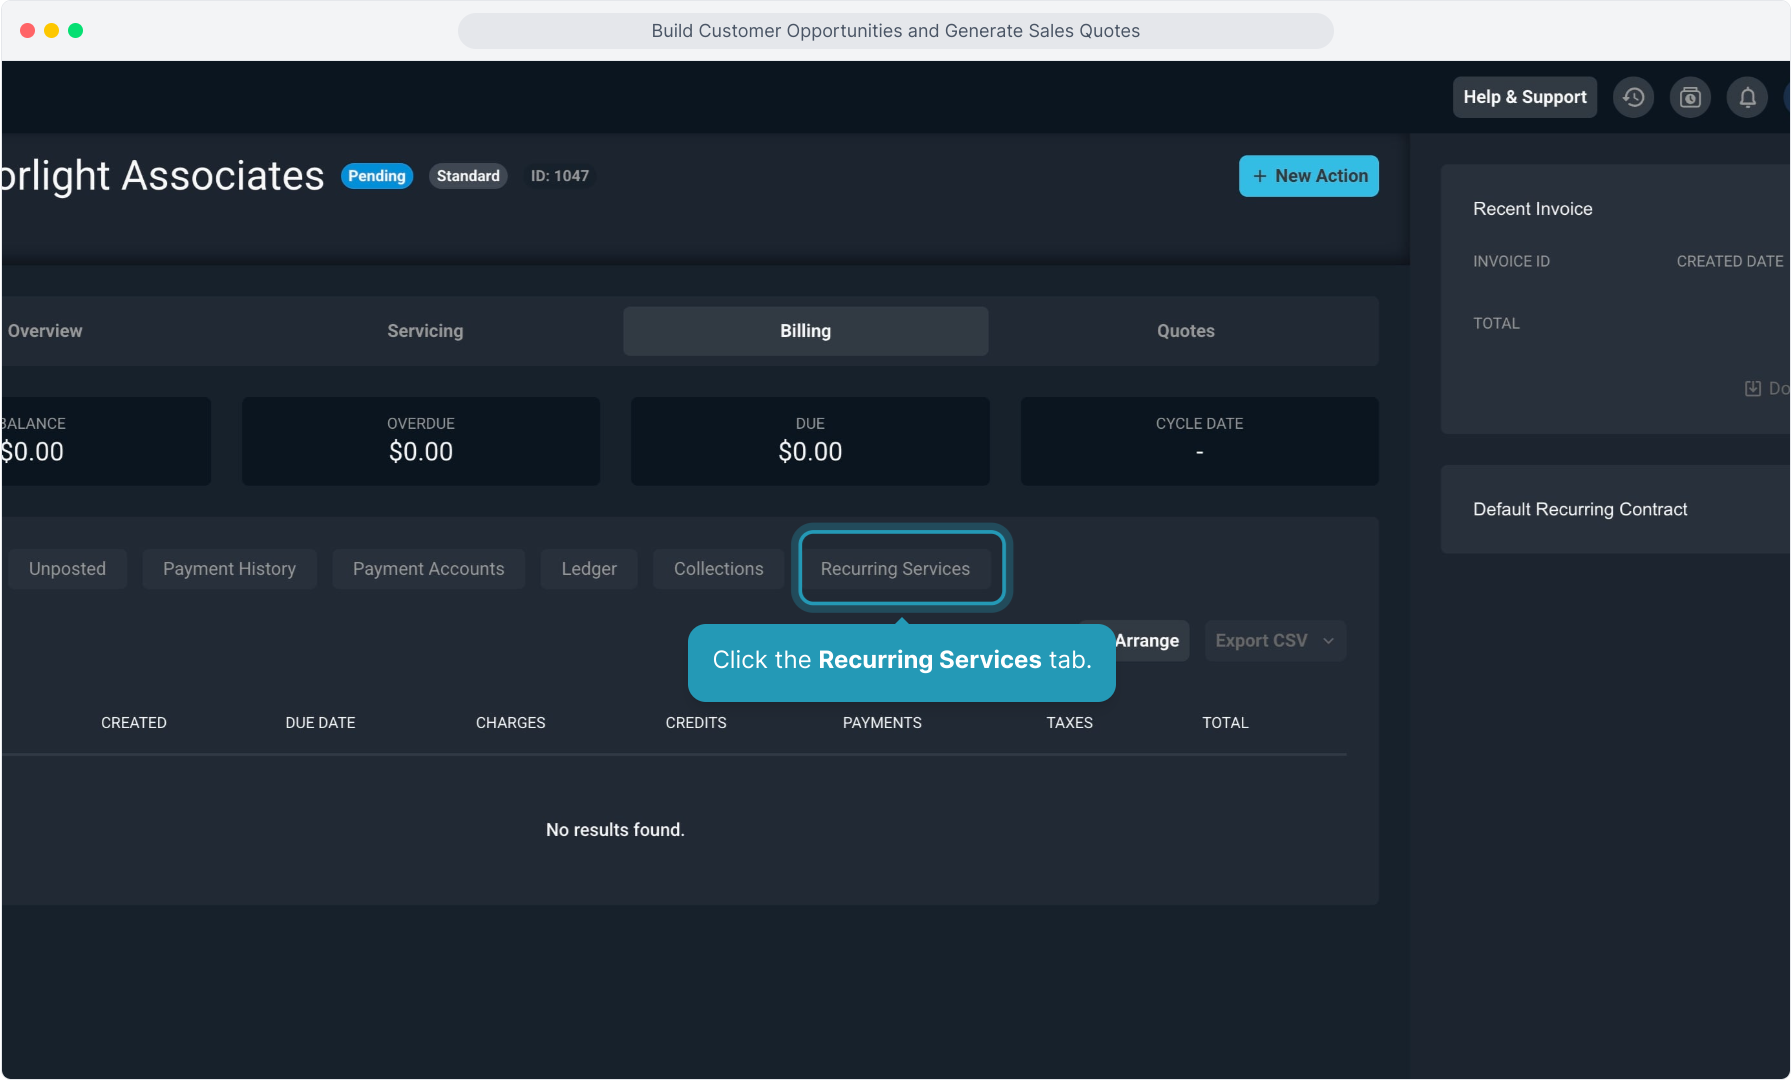
Task: Open the Recurring Services sub-tab
Action: (895, 569)
